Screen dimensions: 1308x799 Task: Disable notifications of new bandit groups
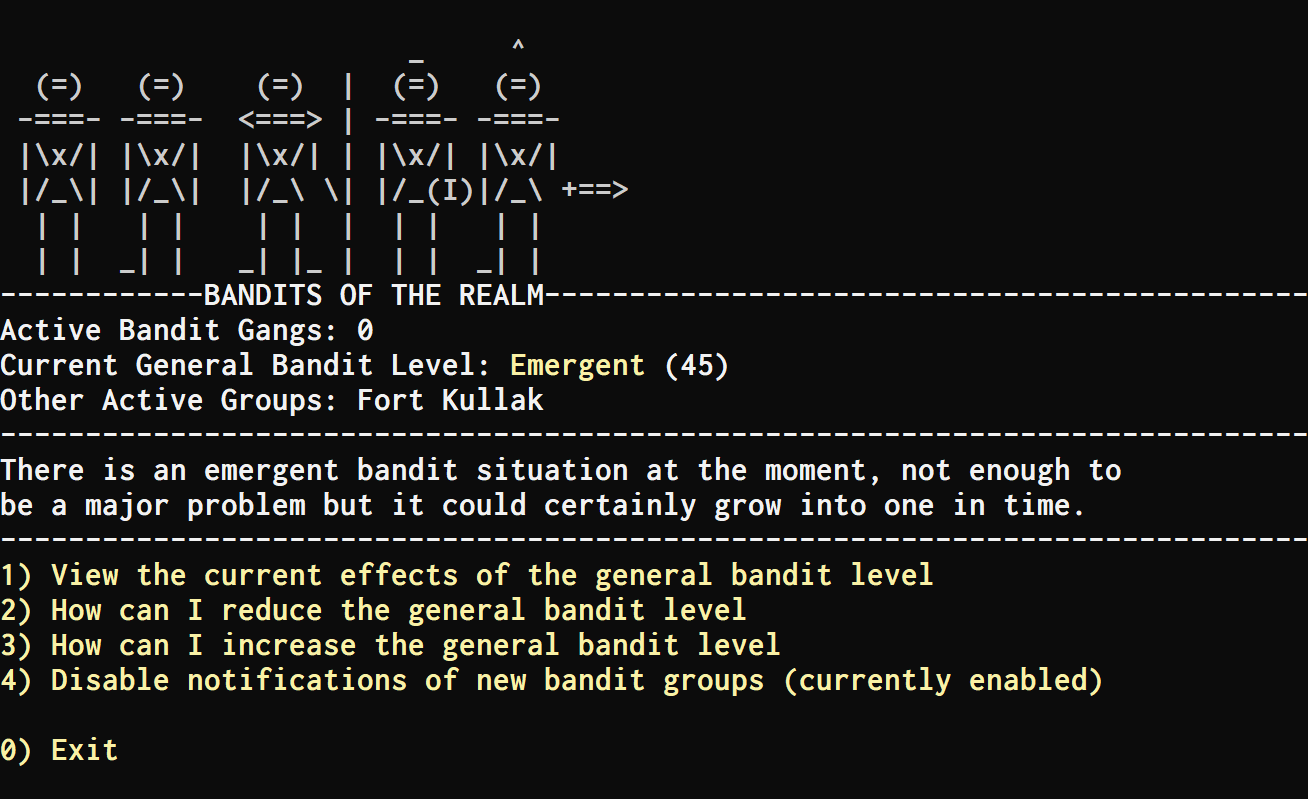(x=552, y=681)
